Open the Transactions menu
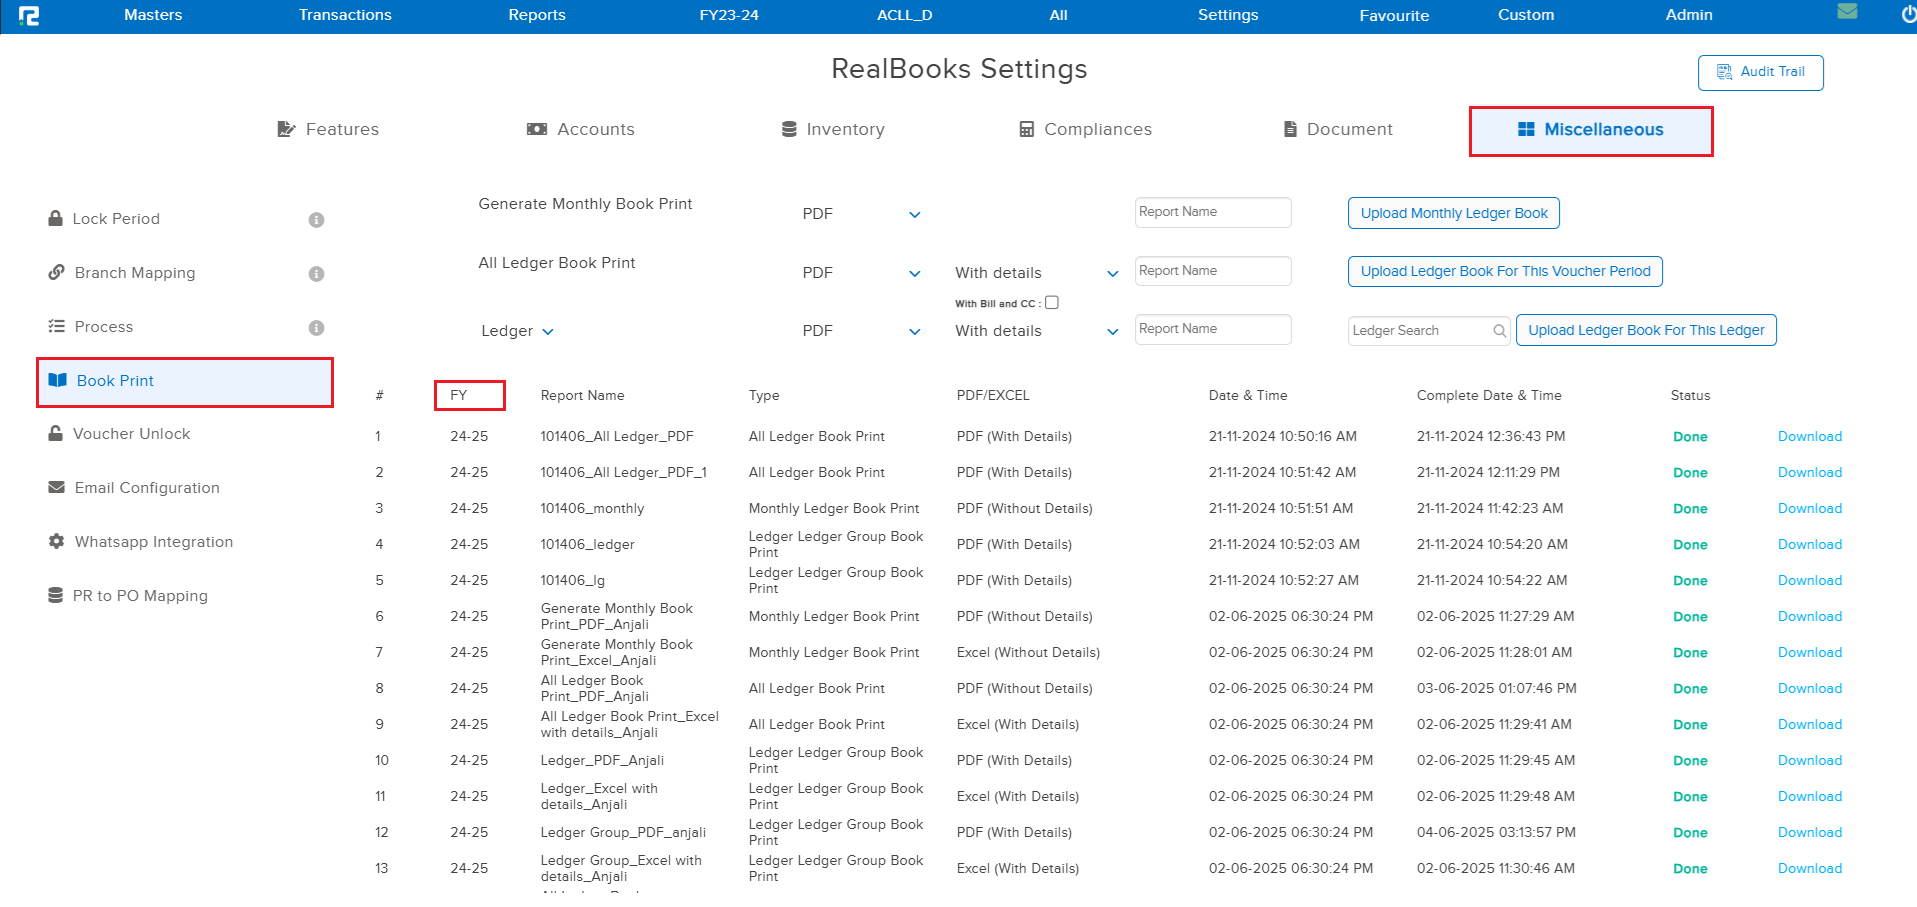1917x907 pixels. coord(345,15)
